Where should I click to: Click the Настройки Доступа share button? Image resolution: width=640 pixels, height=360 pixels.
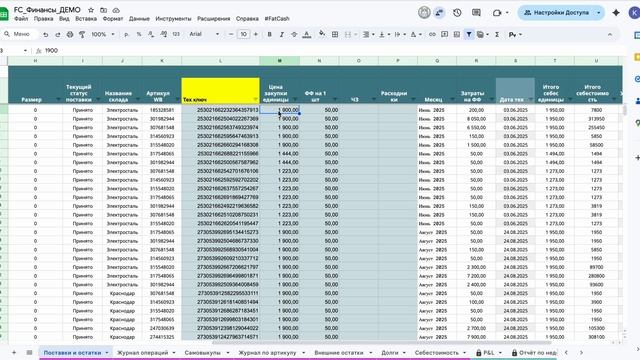[557, 13]
